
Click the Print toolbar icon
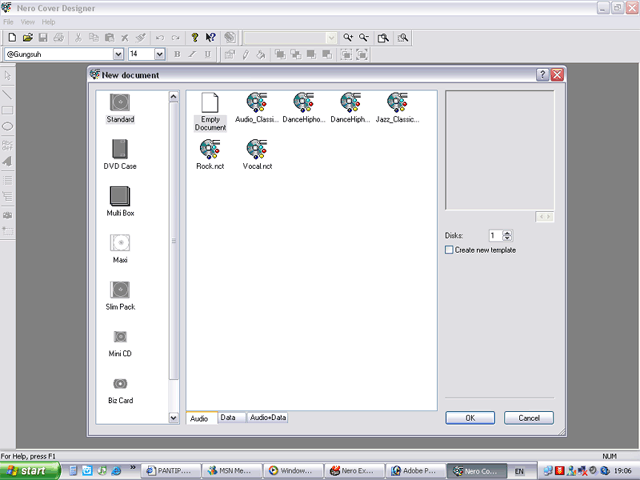click(59, 38)
